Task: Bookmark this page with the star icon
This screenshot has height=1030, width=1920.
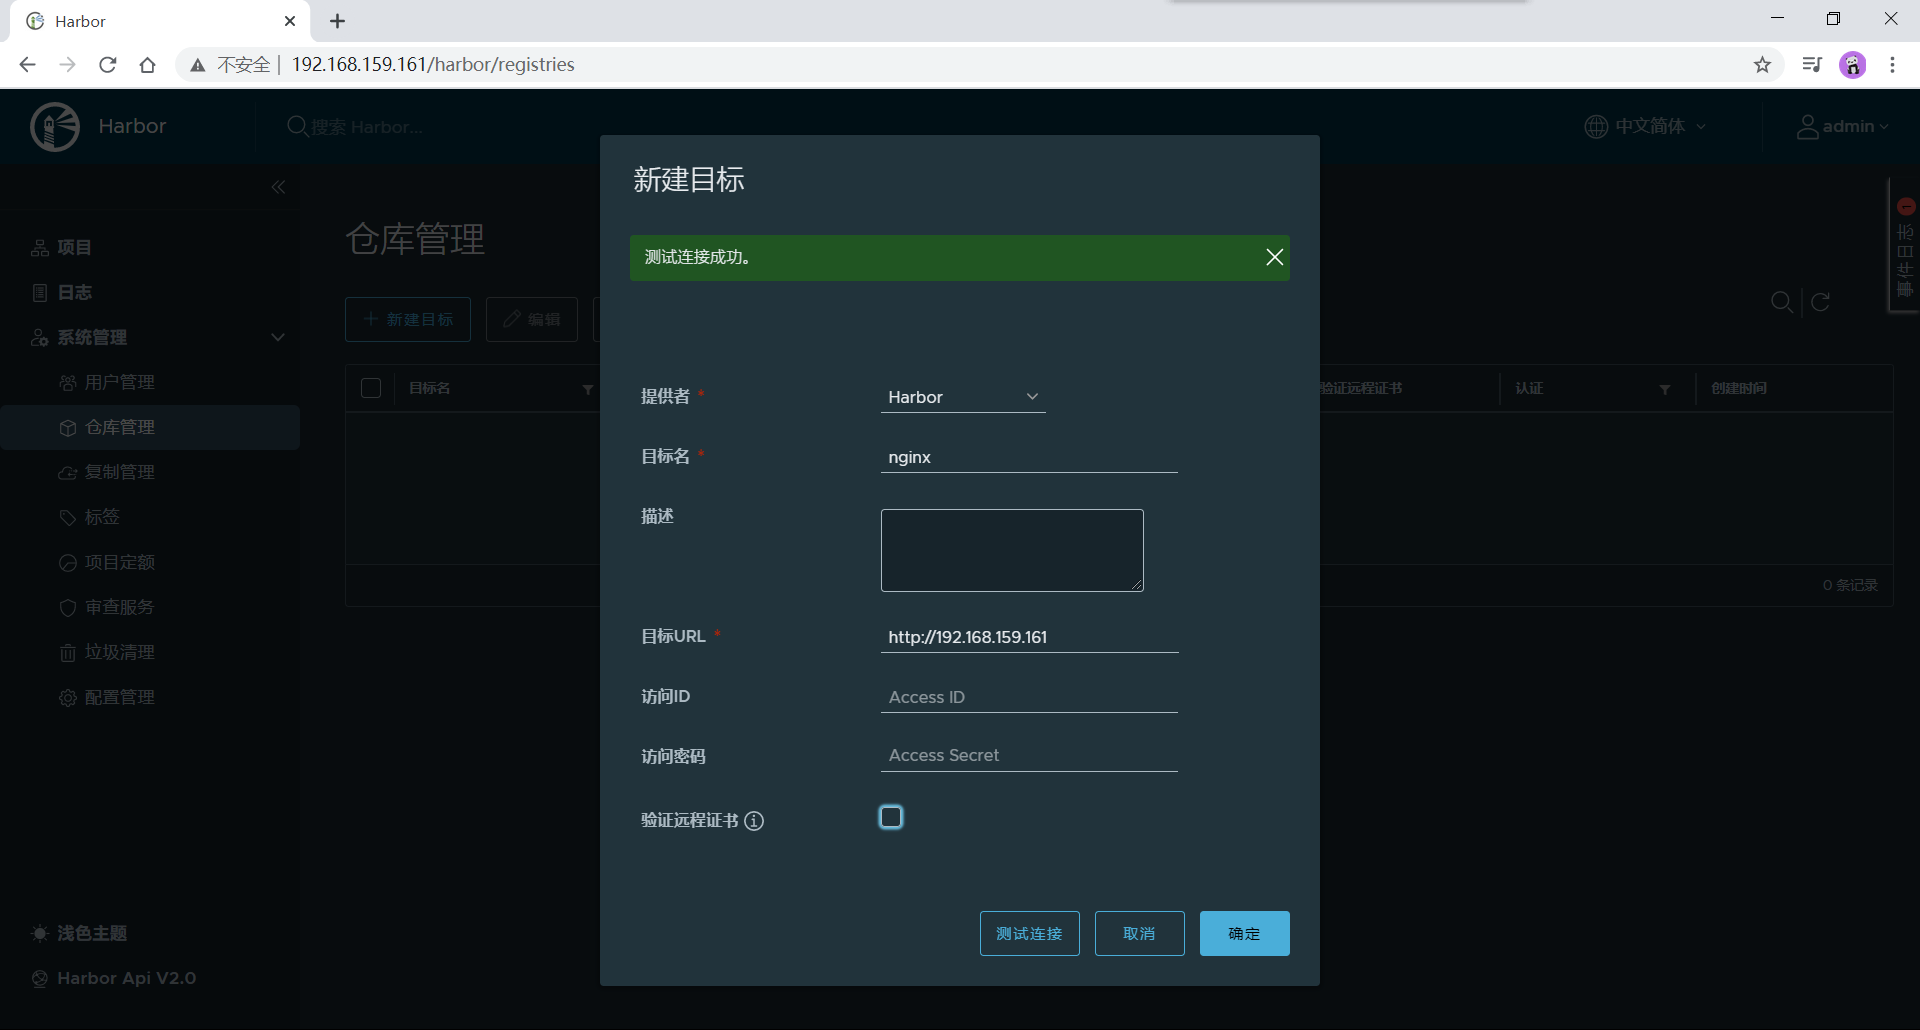Action: click(1762, 65)
